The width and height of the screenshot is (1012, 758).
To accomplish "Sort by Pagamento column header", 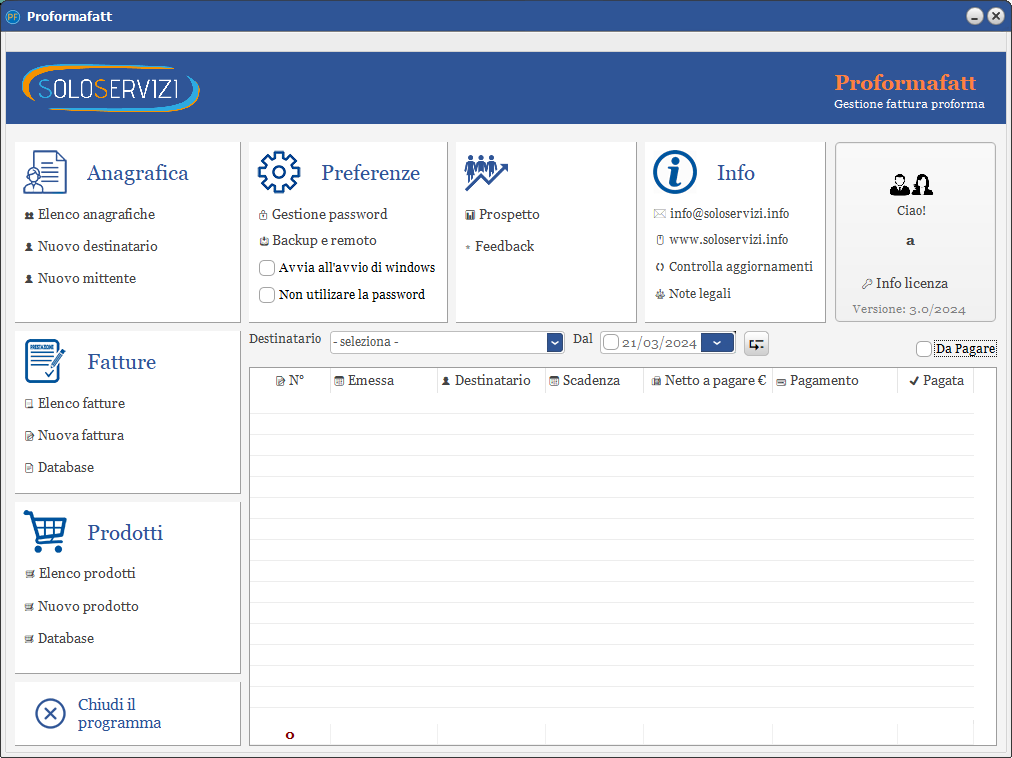I will [x=835, y=381].
